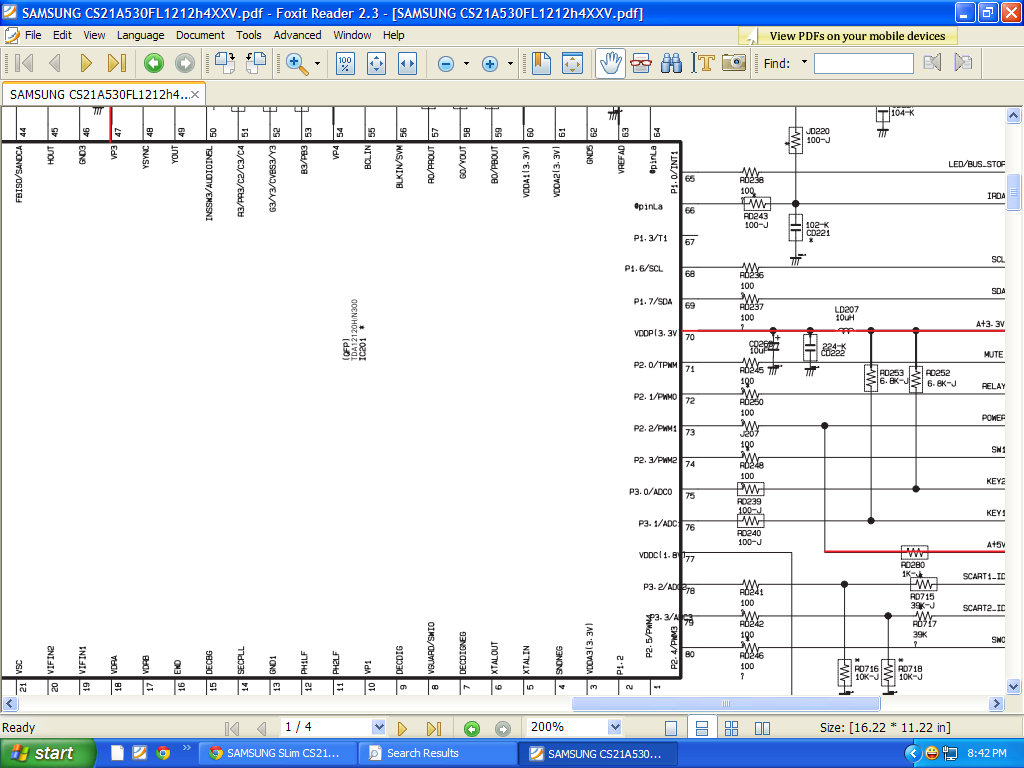1024x768 pixels.
Task: Select continuous page layout icon
Action: point(702,728)
